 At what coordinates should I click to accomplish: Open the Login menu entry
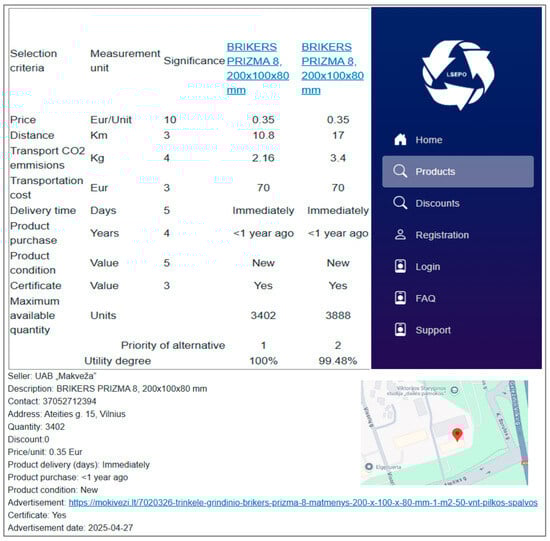pos(428,267)
